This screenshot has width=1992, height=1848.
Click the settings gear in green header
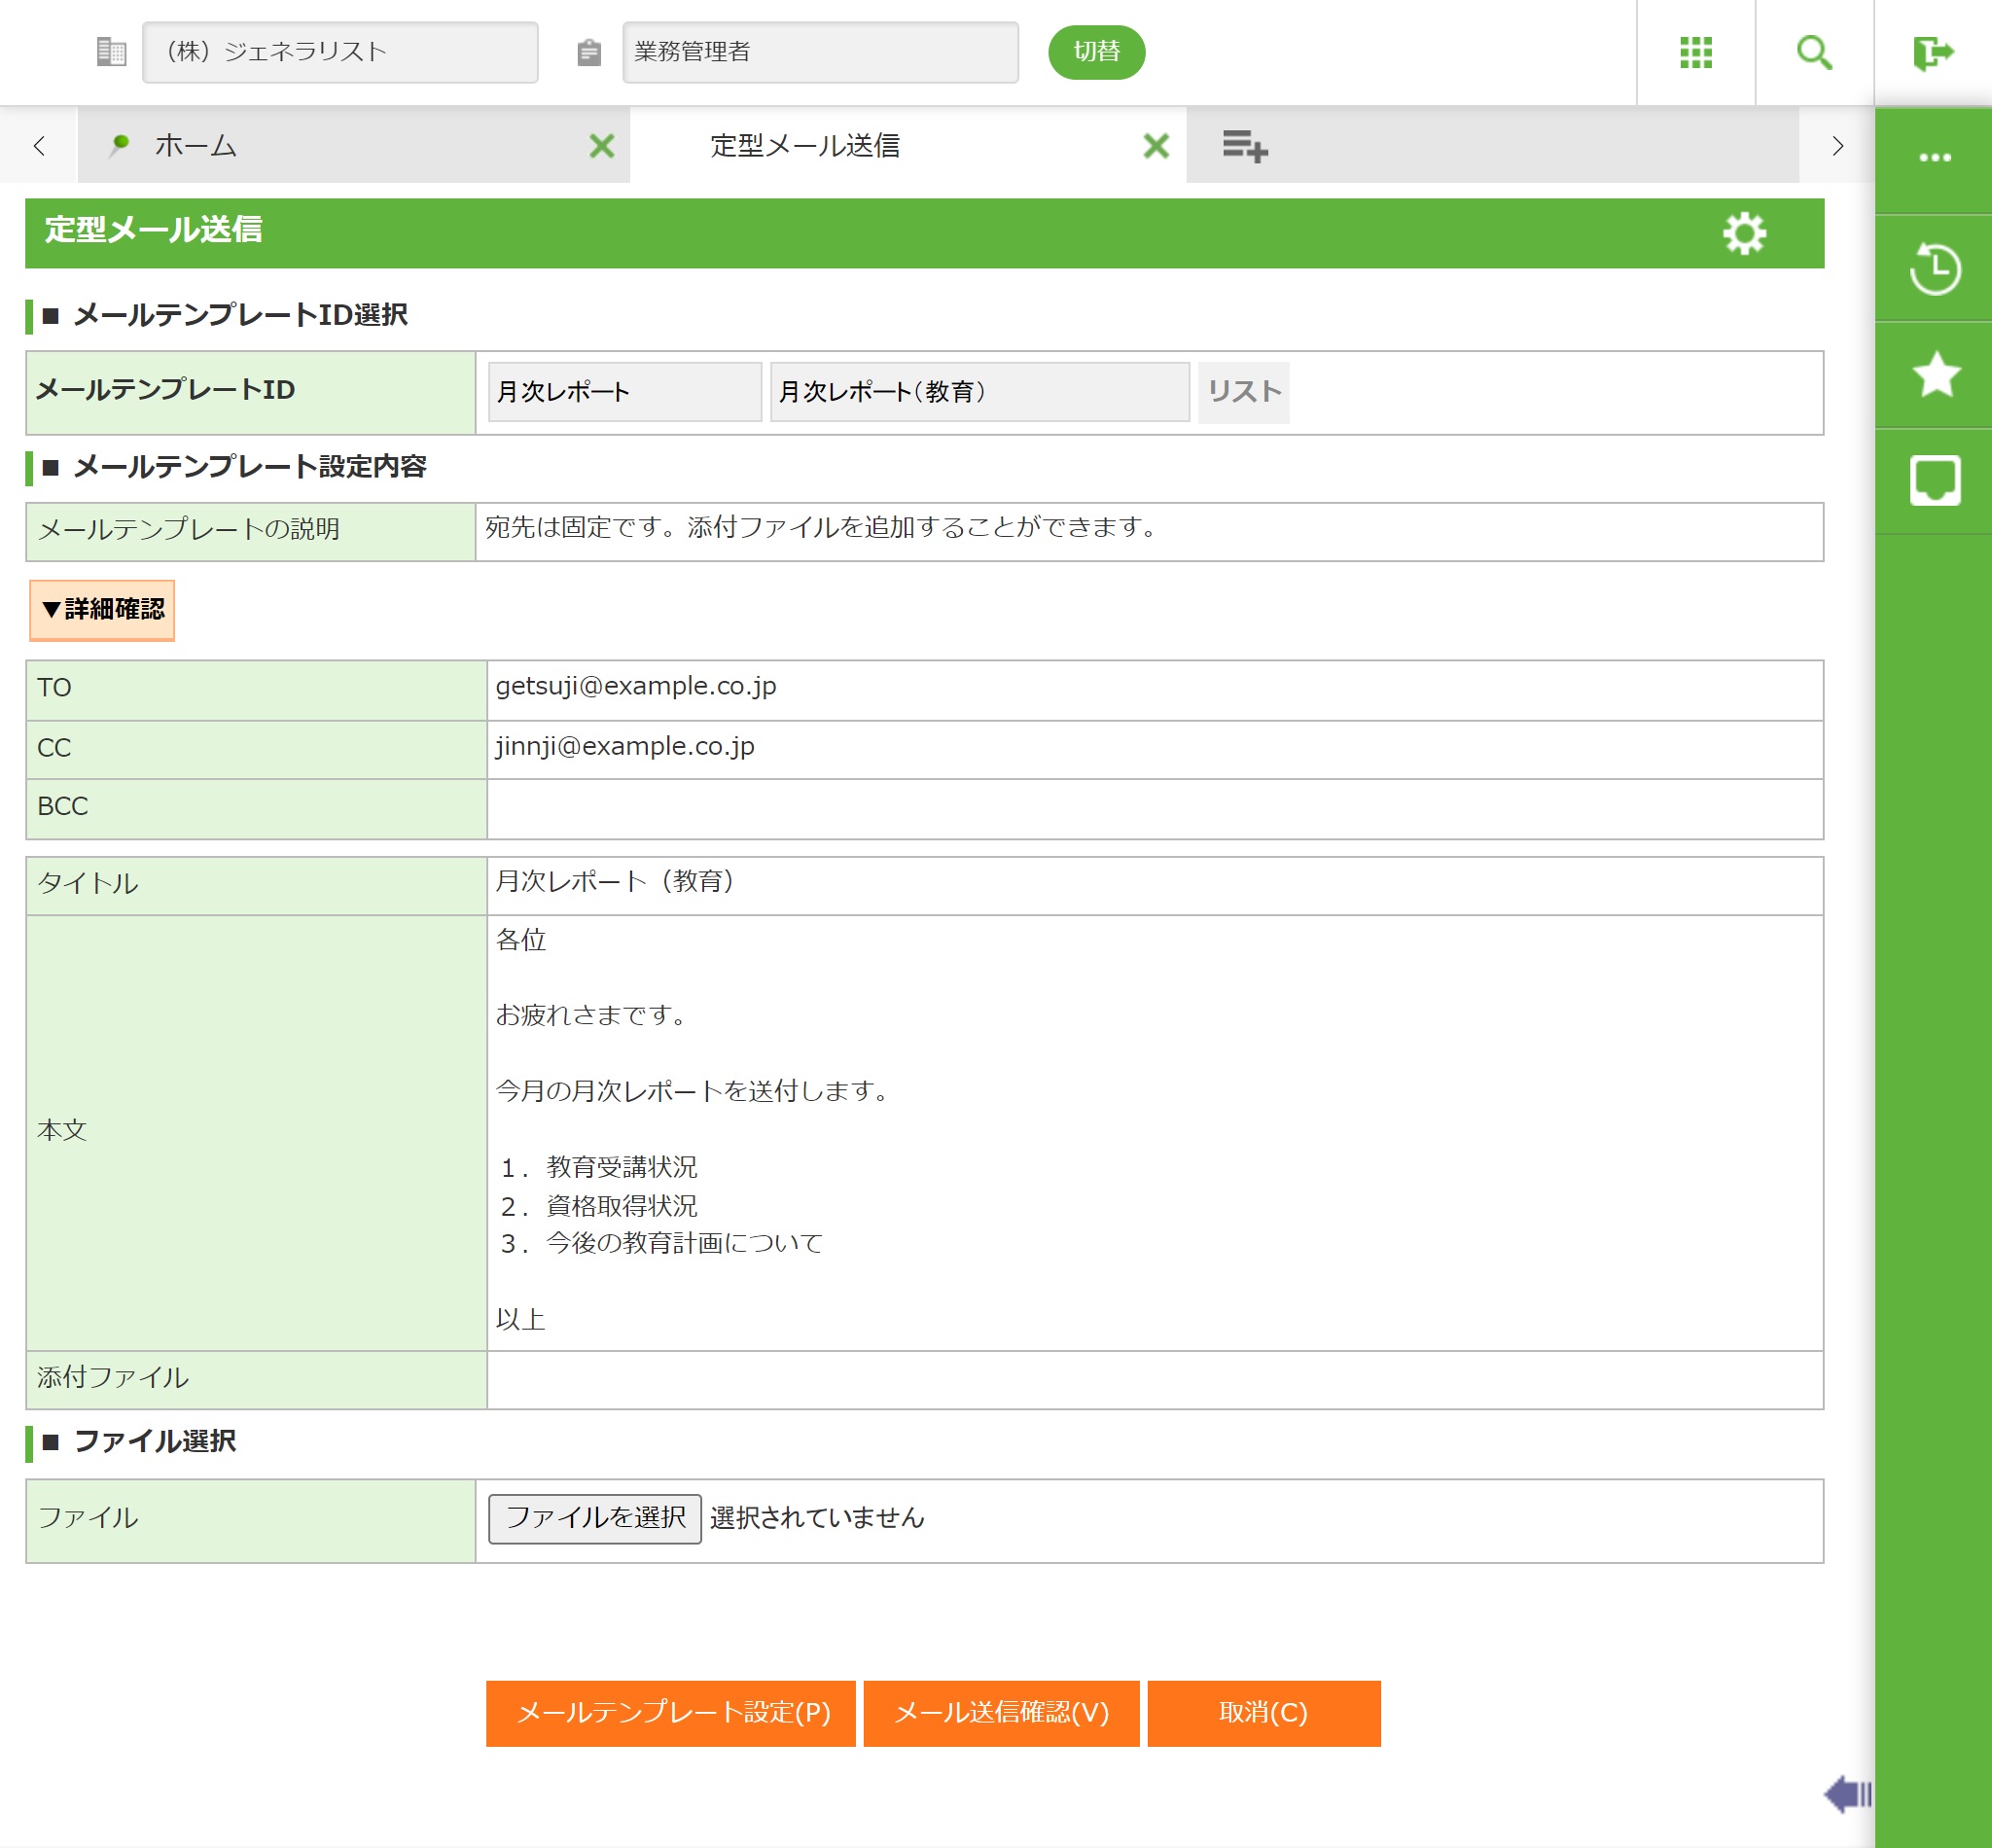(1744, 233)
